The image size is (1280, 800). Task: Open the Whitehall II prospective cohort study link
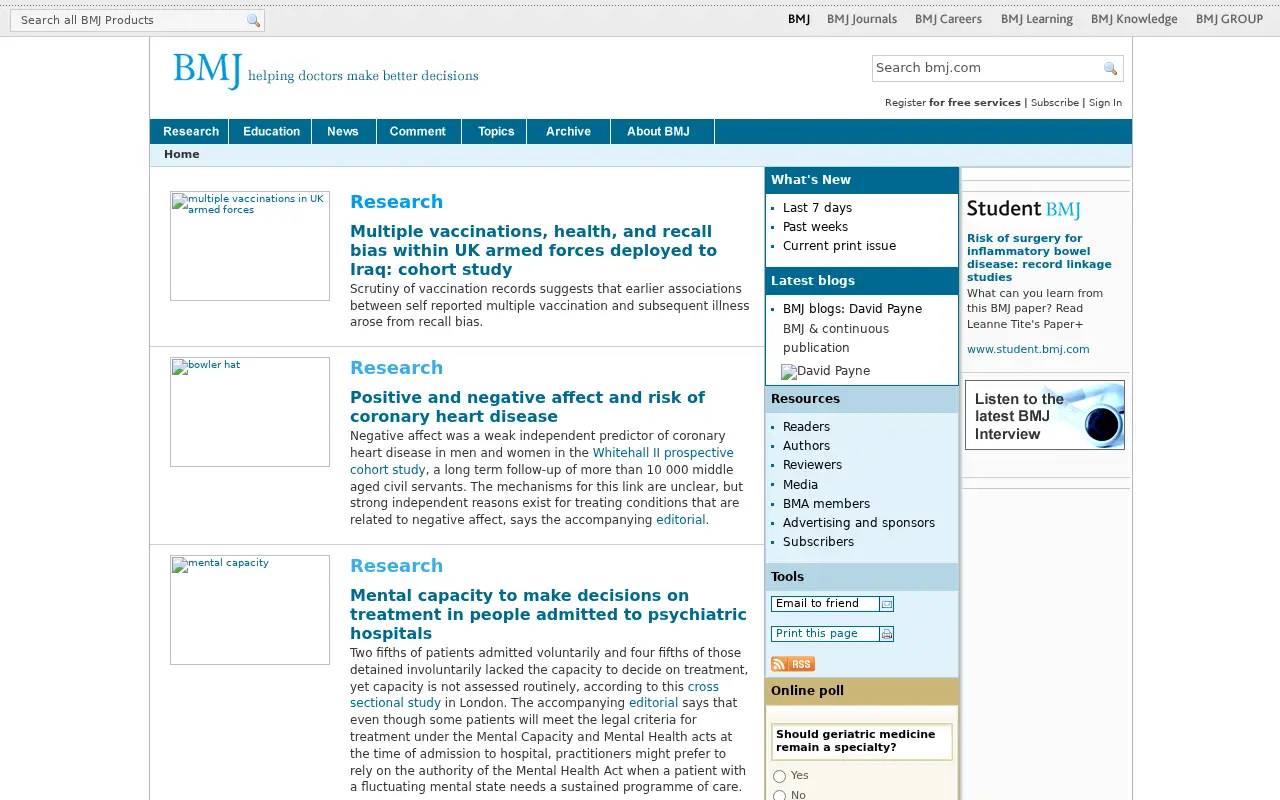pyautogui.click(x=542, y=461)
